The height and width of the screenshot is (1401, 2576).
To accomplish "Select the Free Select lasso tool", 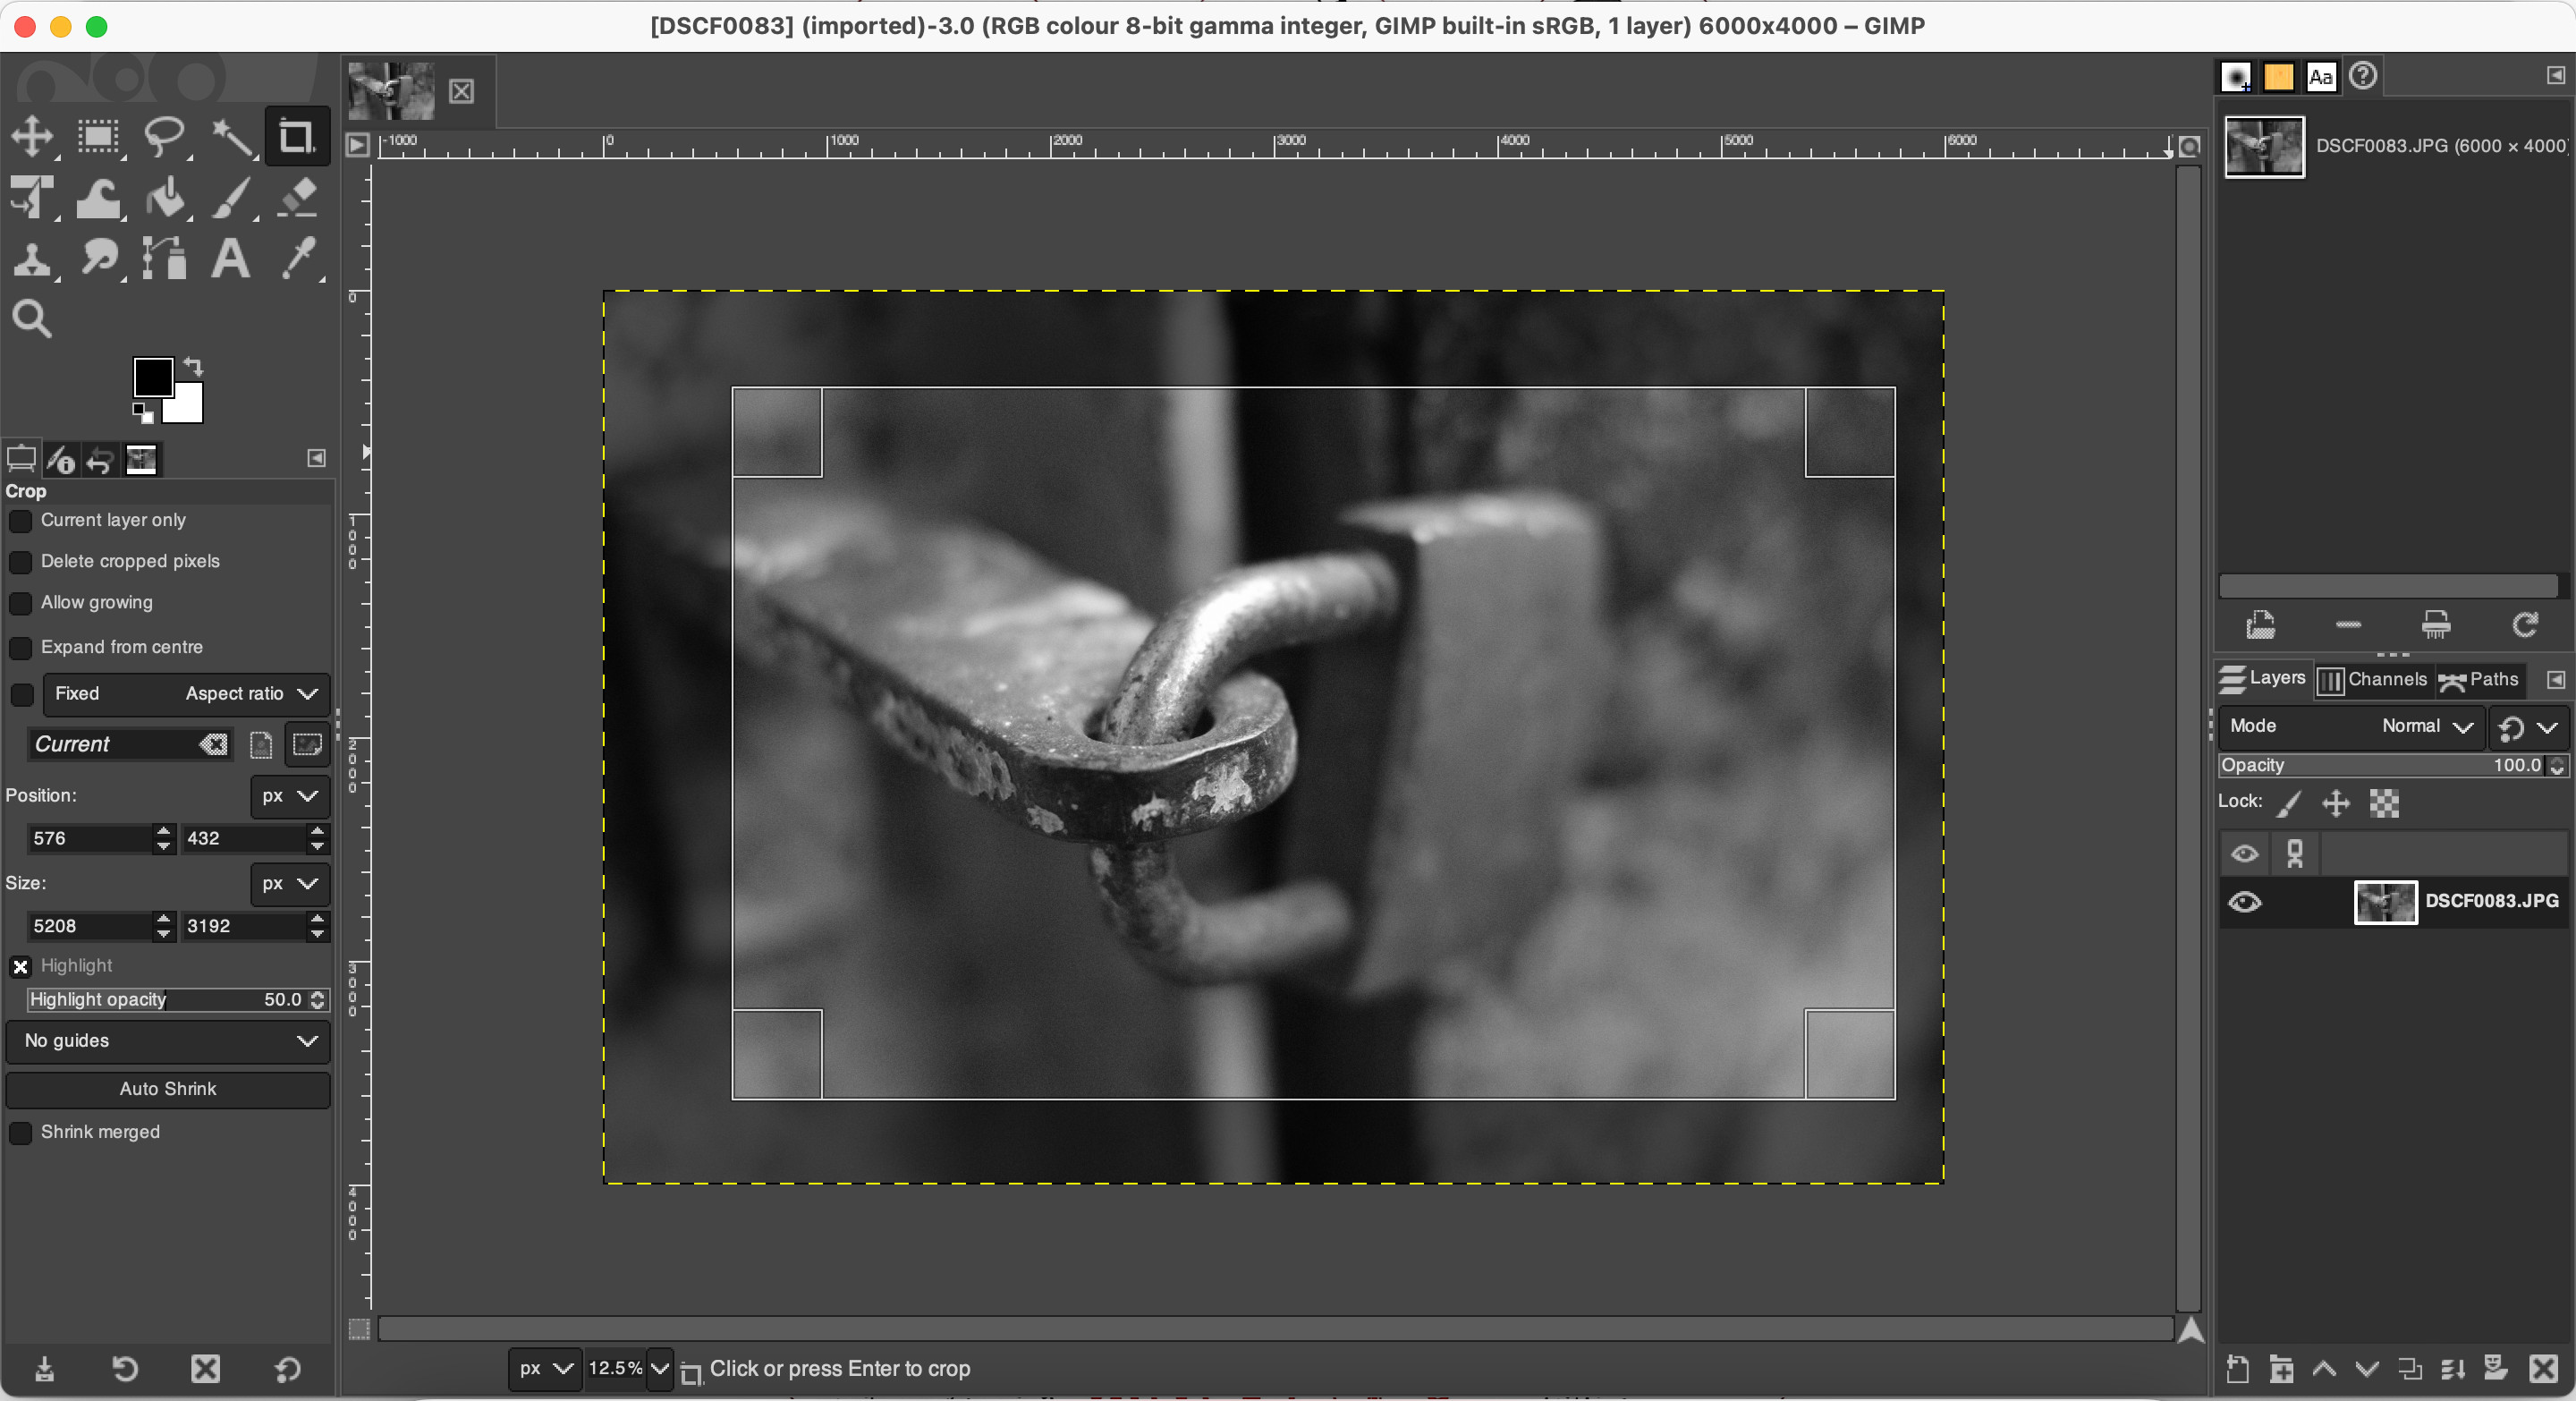I will 165,137.
